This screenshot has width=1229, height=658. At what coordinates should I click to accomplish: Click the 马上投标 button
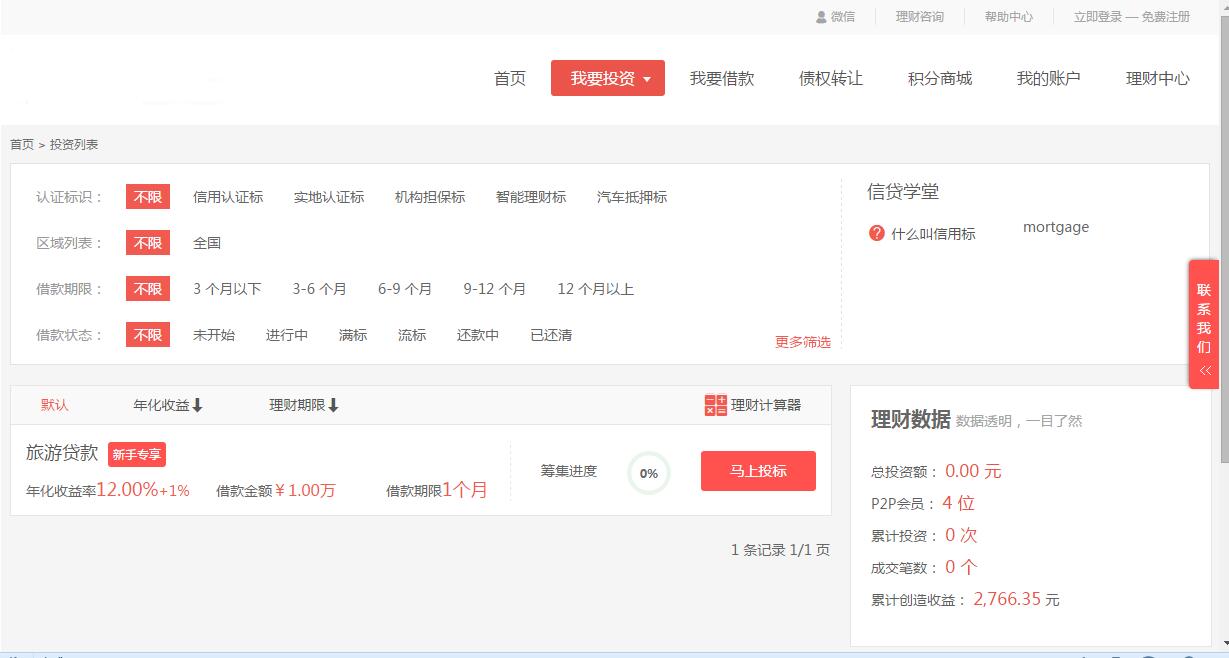[x=758, y=471]
